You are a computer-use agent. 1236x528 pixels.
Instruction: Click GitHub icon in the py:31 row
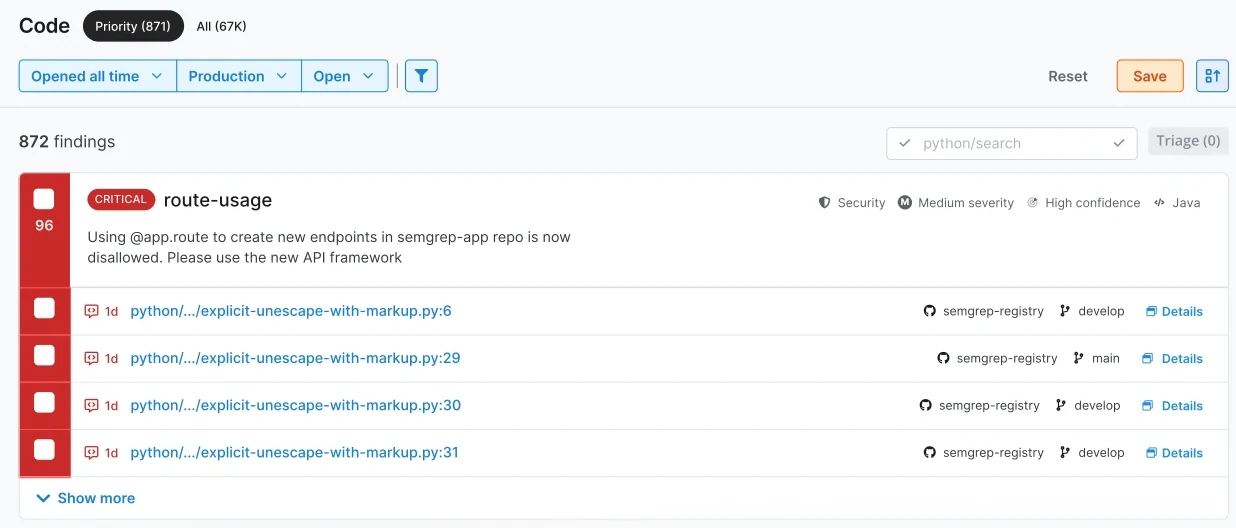pyautogui.click(x=930, y=452)
